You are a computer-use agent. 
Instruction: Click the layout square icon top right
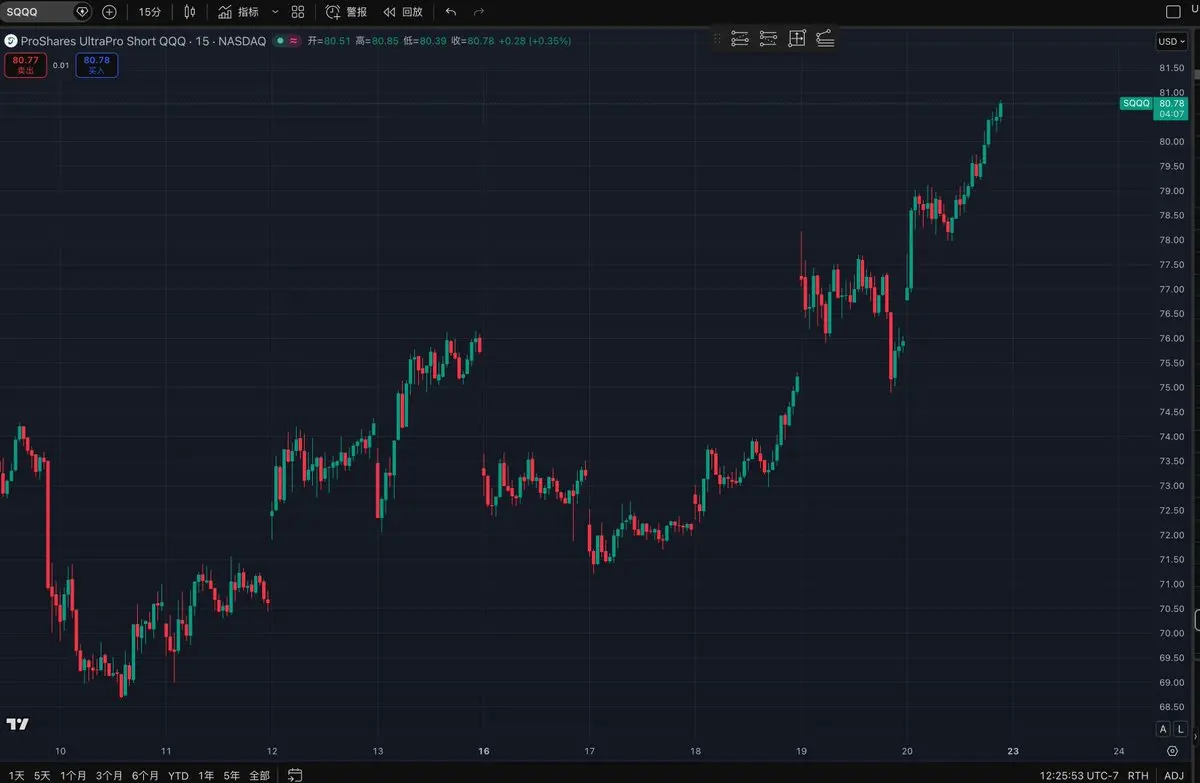tap(1174, 12)
